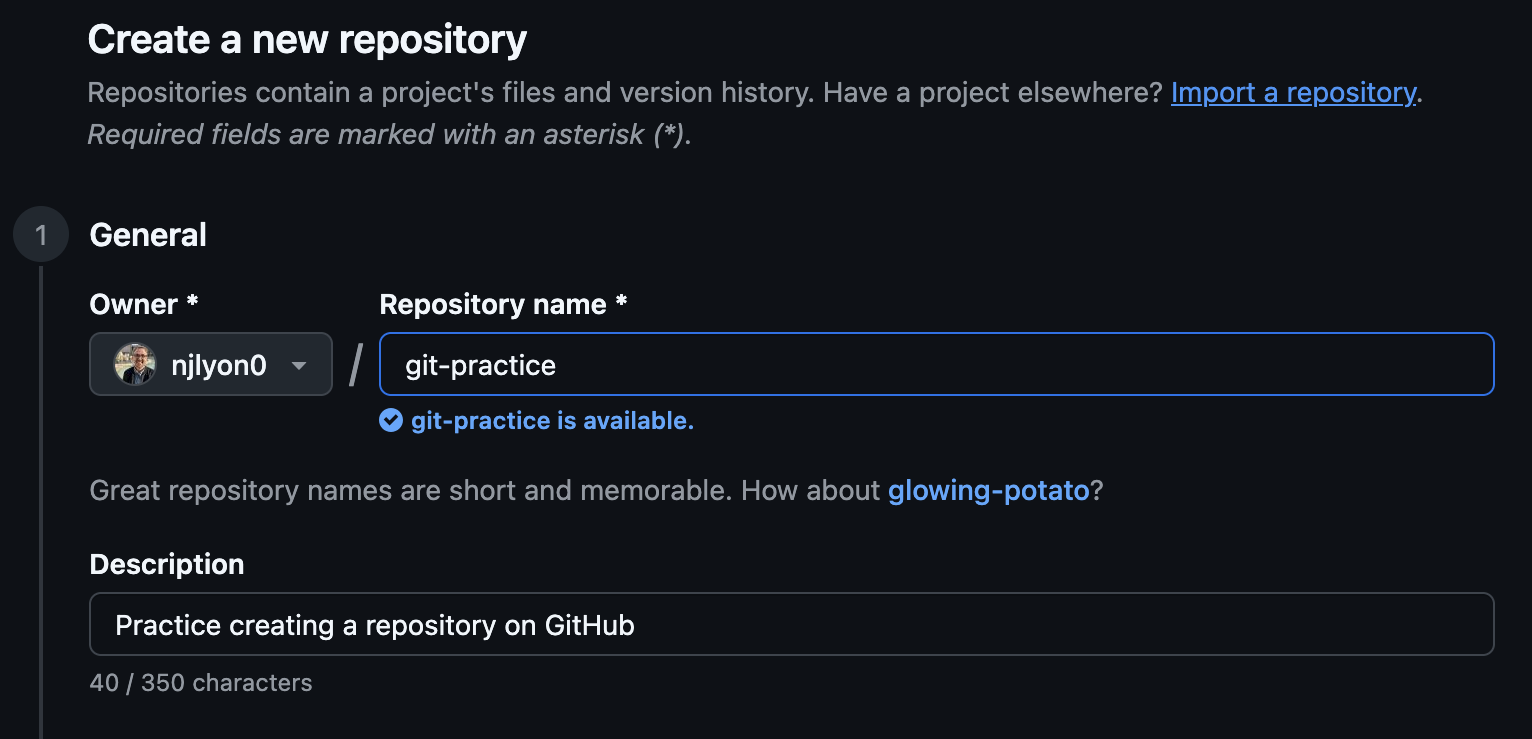Click the Repository name label

coord(502,304)
